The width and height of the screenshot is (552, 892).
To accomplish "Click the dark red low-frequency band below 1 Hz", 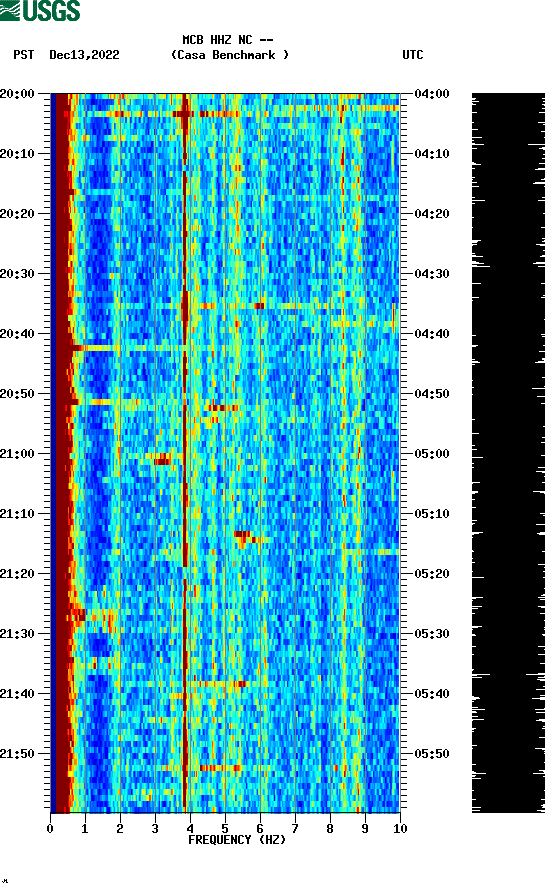I will click(x=61, y=453).
